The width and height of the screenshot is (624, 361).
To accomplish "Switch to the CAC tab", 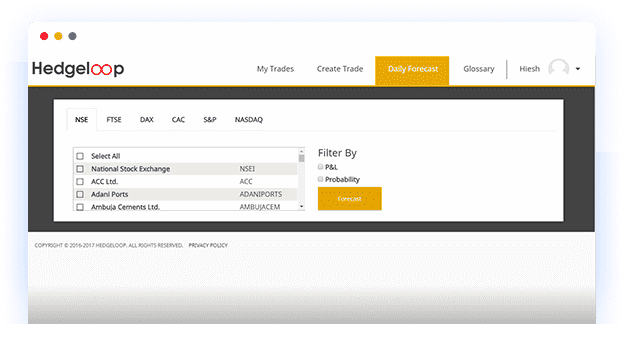I will point(178,119).
